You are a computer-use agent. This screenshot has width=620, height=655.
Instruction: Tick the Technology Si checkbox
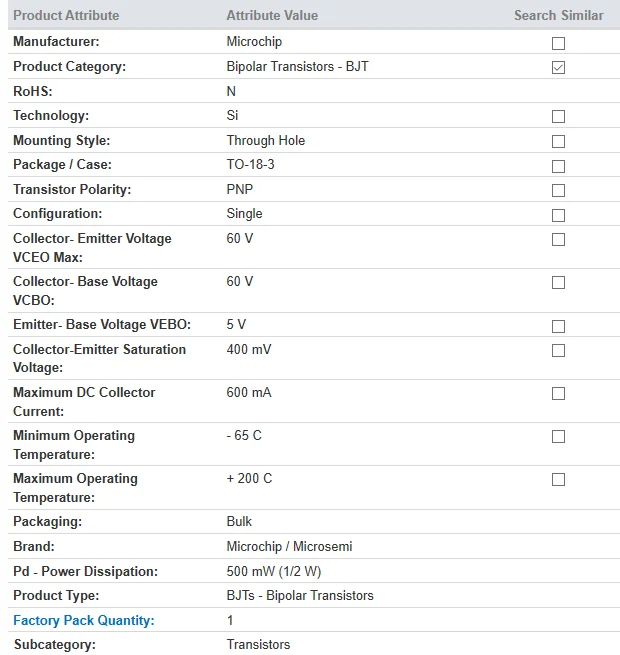tap(558, 116)
